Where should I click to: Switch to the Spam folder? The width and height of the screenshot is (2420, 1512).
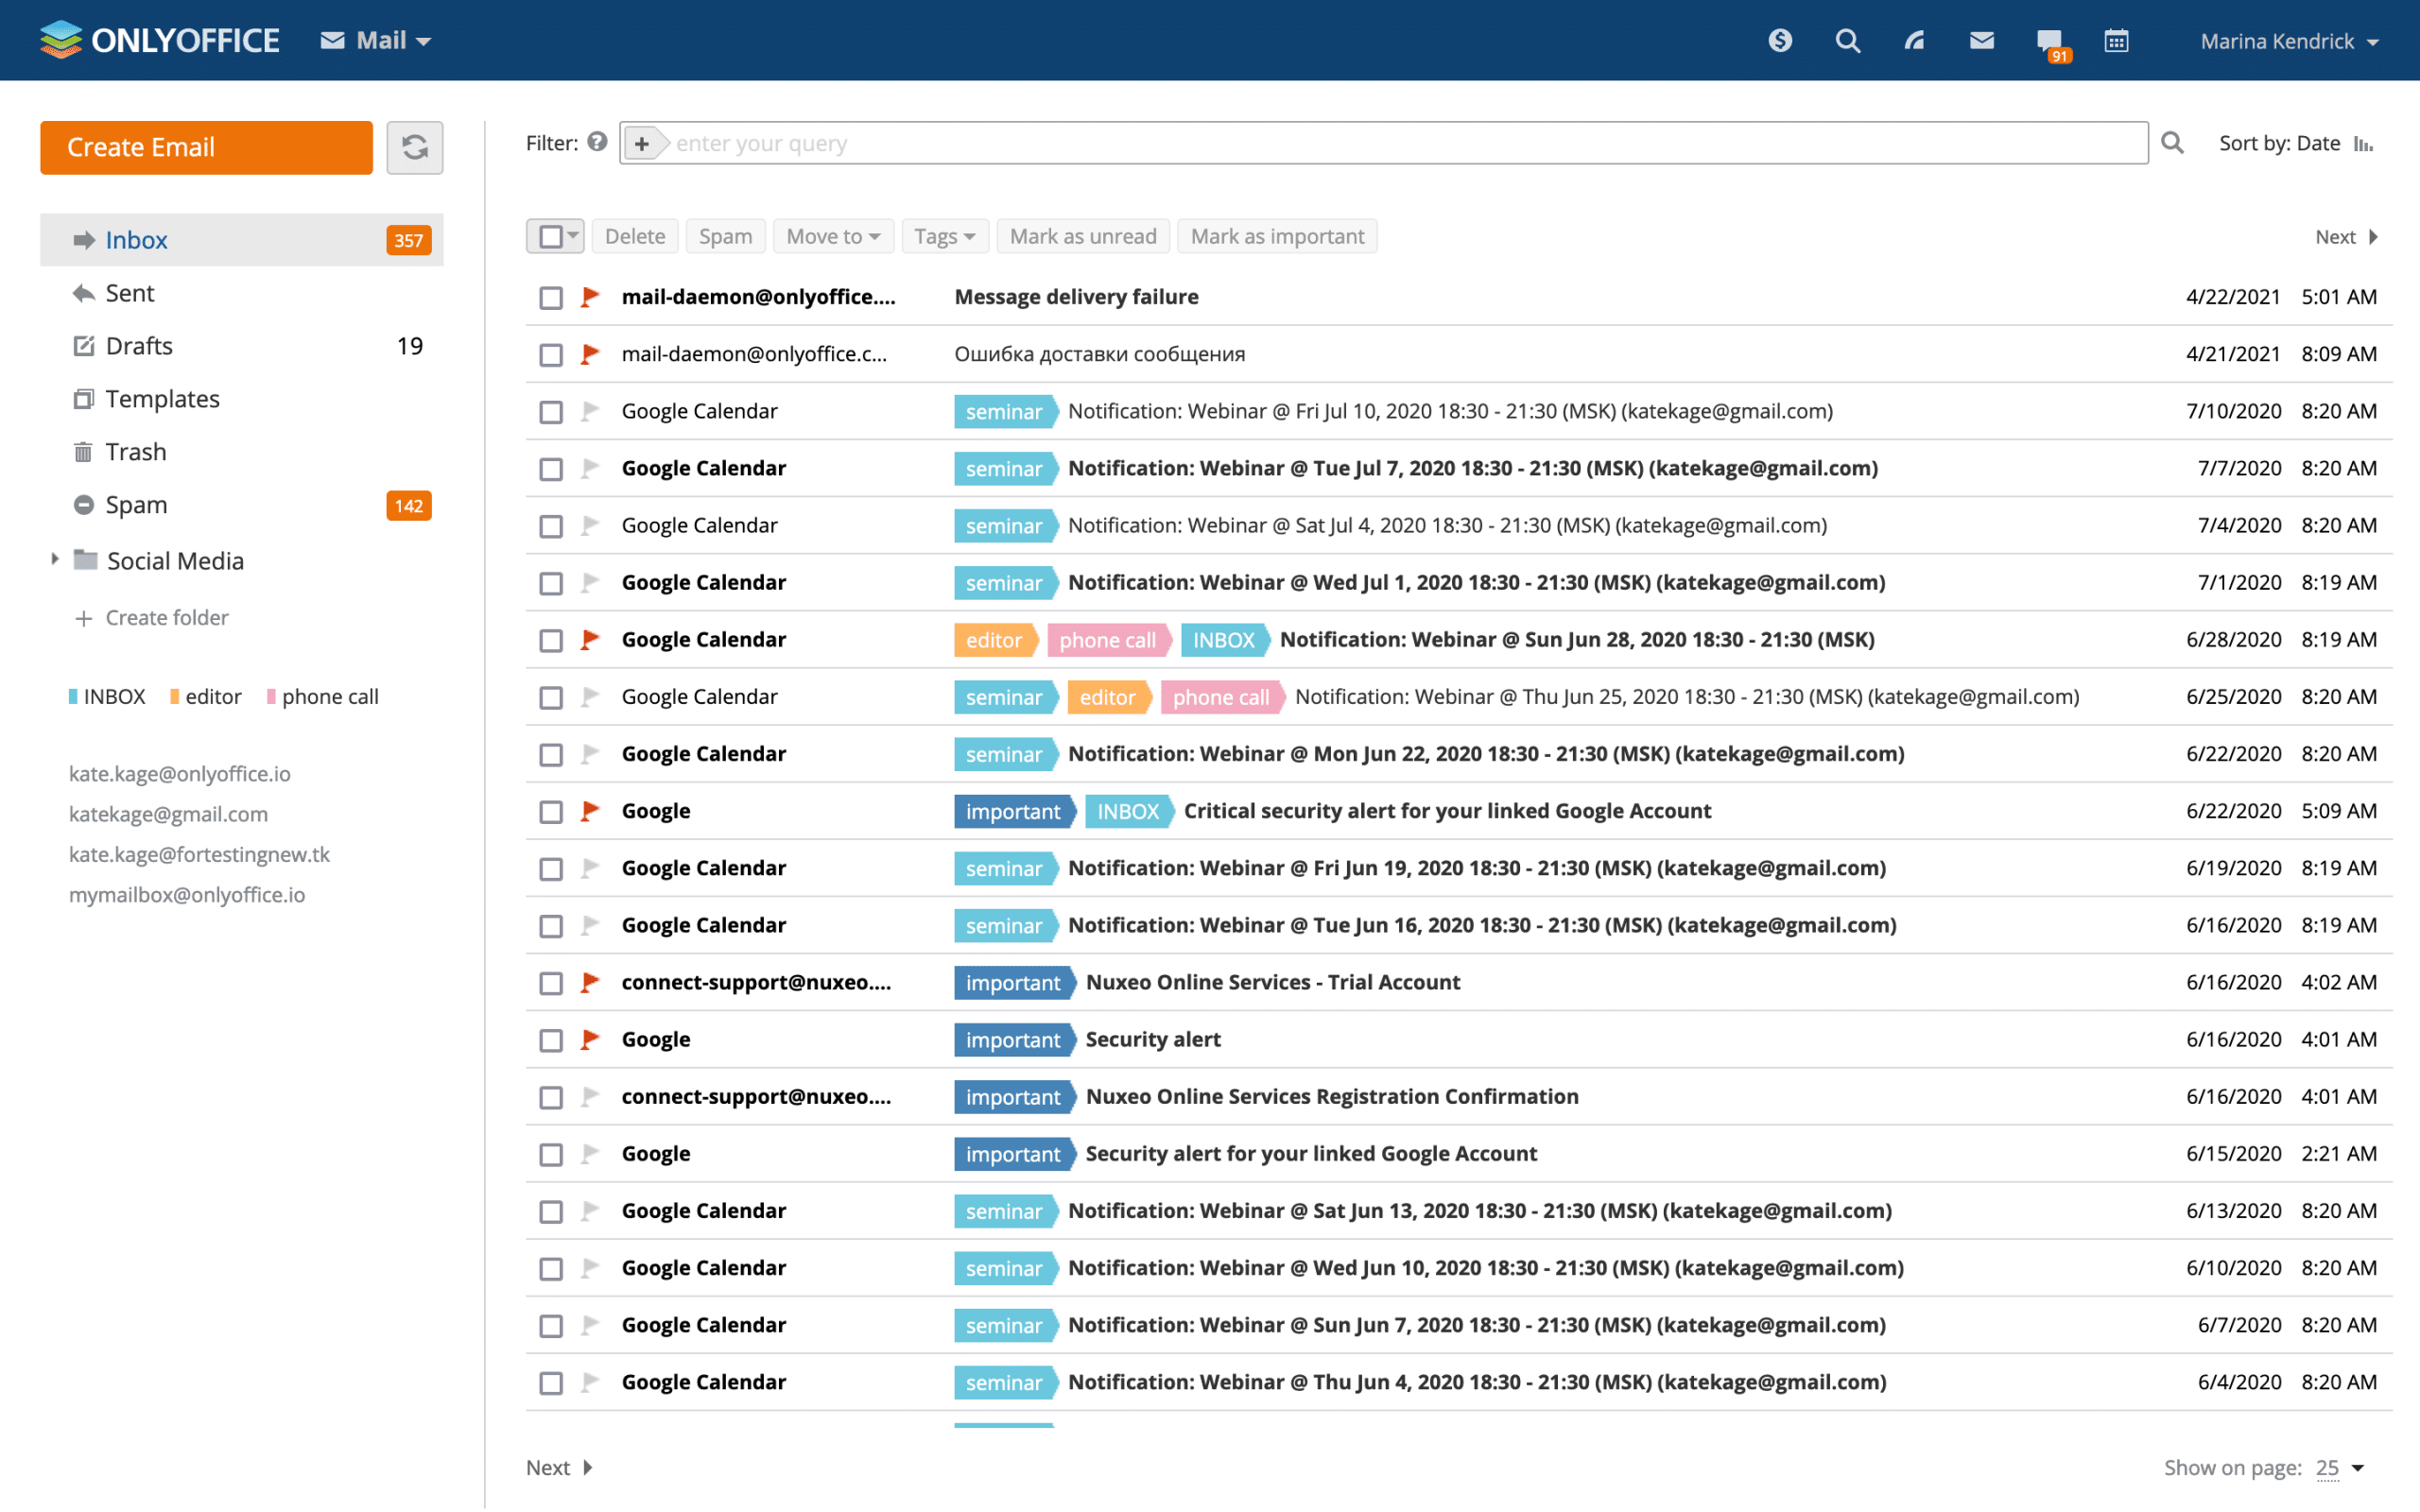[x=136, y=504]
